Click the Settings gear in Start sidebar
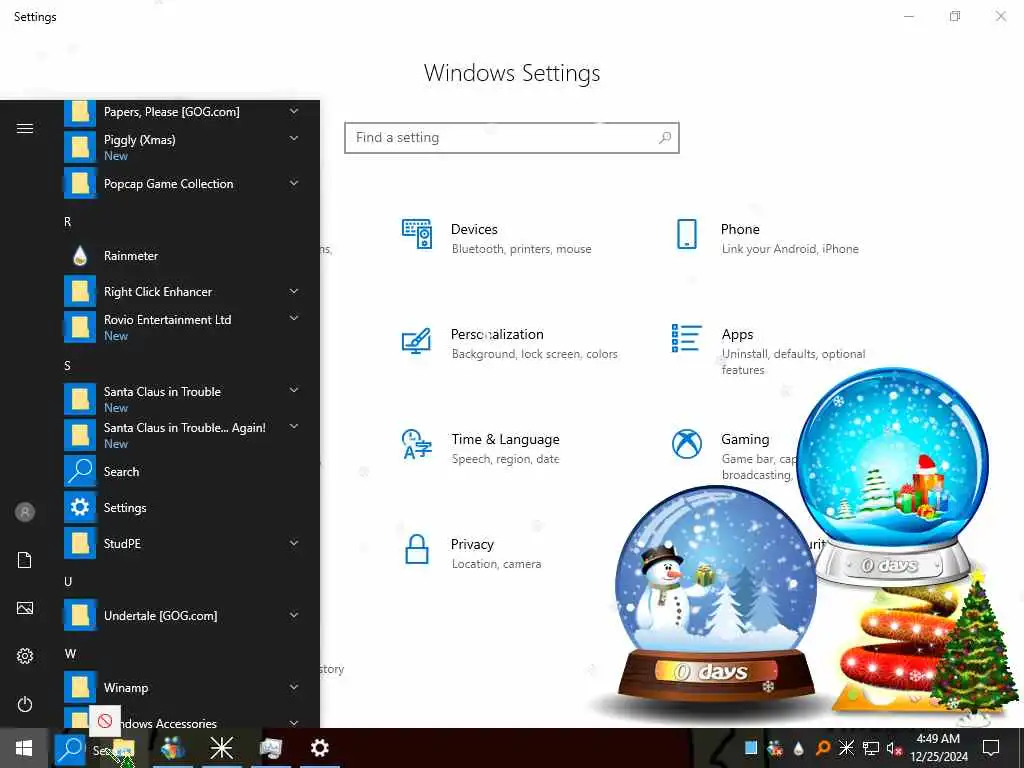The height and width of the screenshot is (768, 1024). [25, 656]
